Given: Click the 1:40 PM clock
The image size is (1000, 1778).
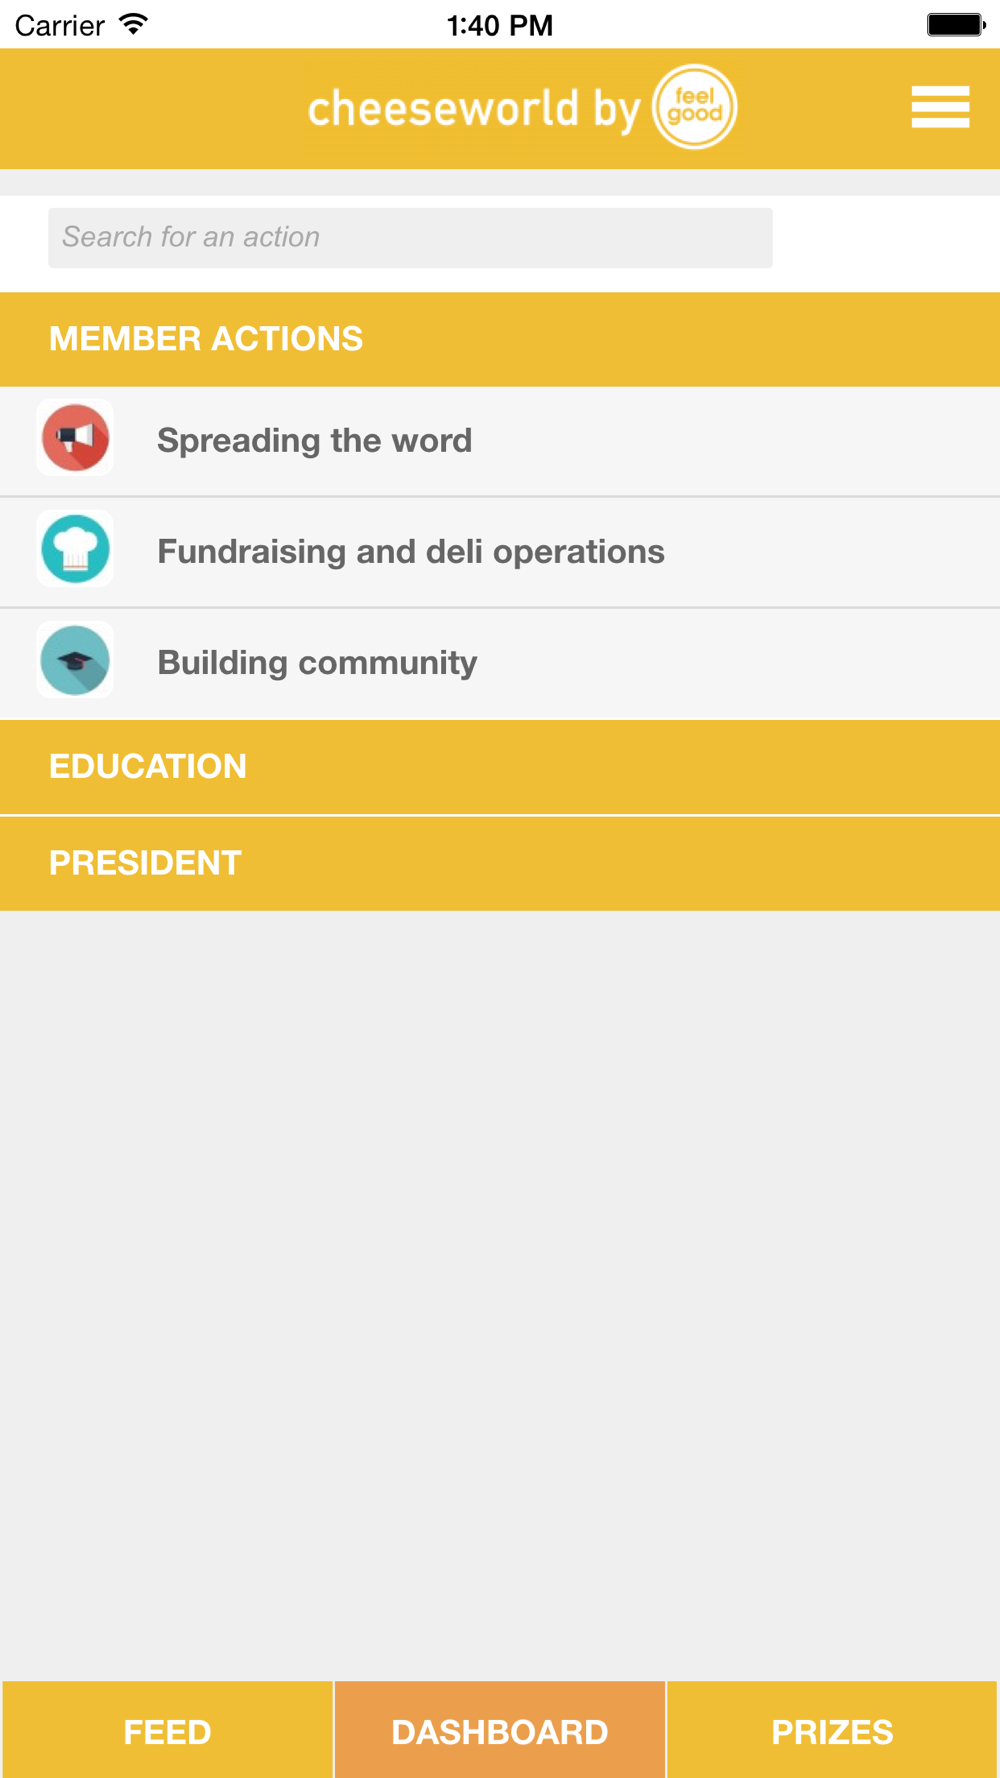Looking at the screenshot, I should pyautogui.click(x=500, y=25).
